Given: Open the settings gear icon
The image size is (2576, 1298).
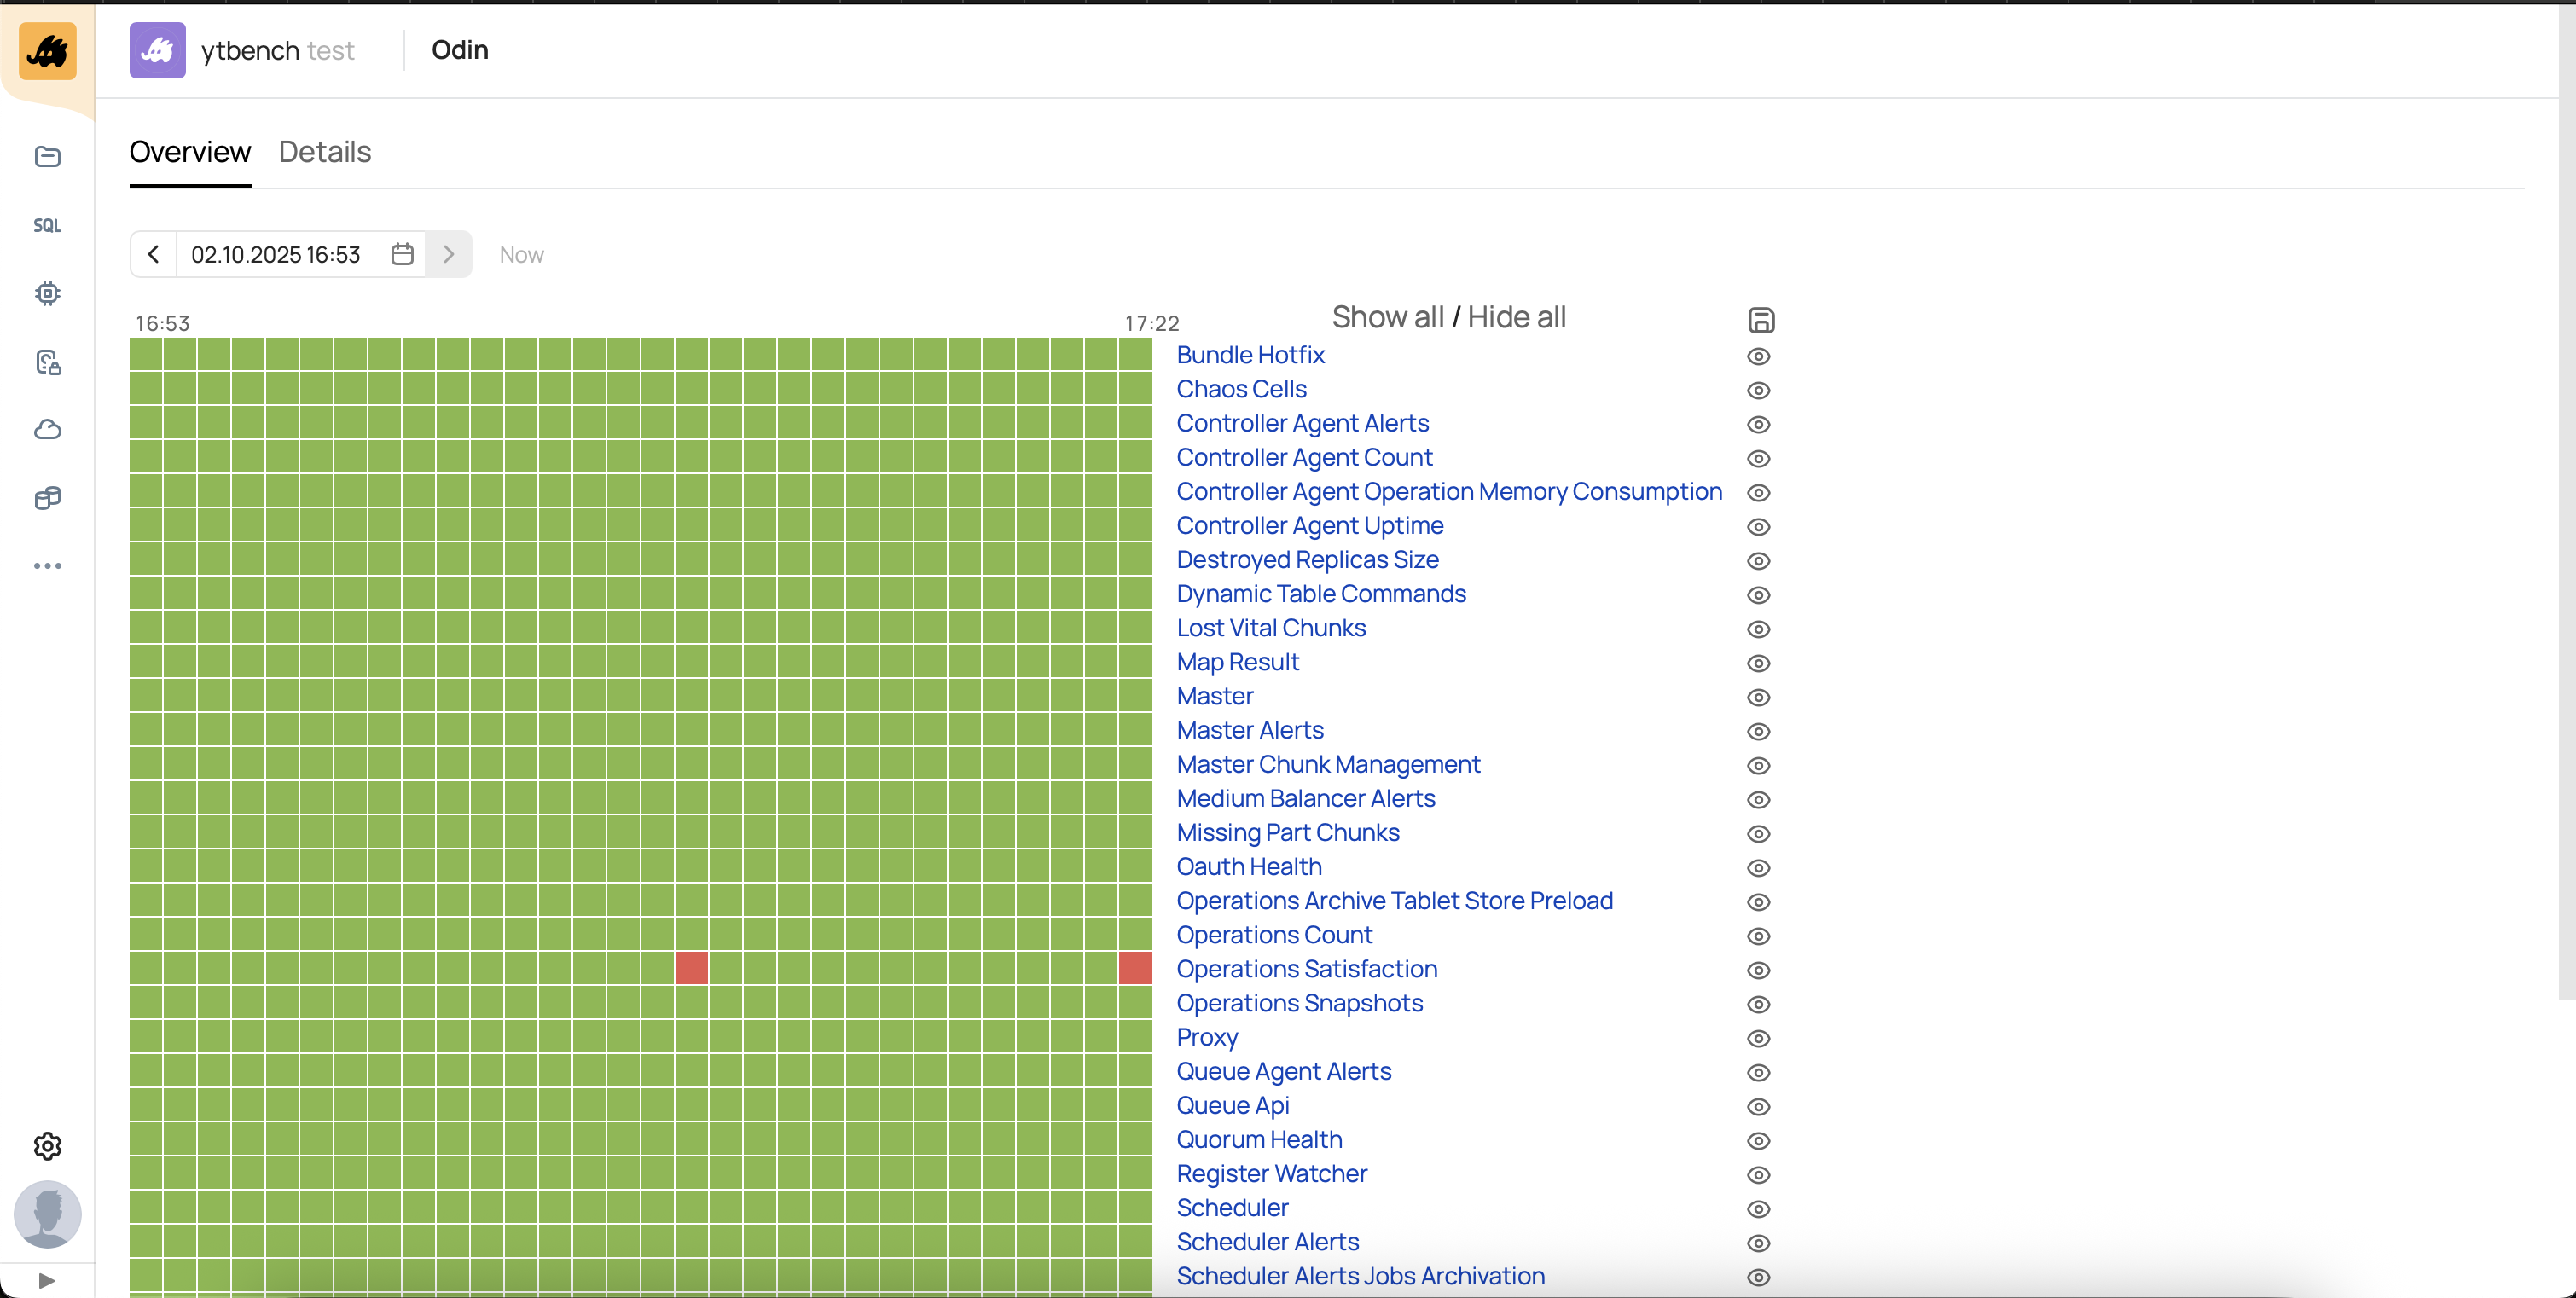Looking at the screenshot, I should click(47, 1145).
